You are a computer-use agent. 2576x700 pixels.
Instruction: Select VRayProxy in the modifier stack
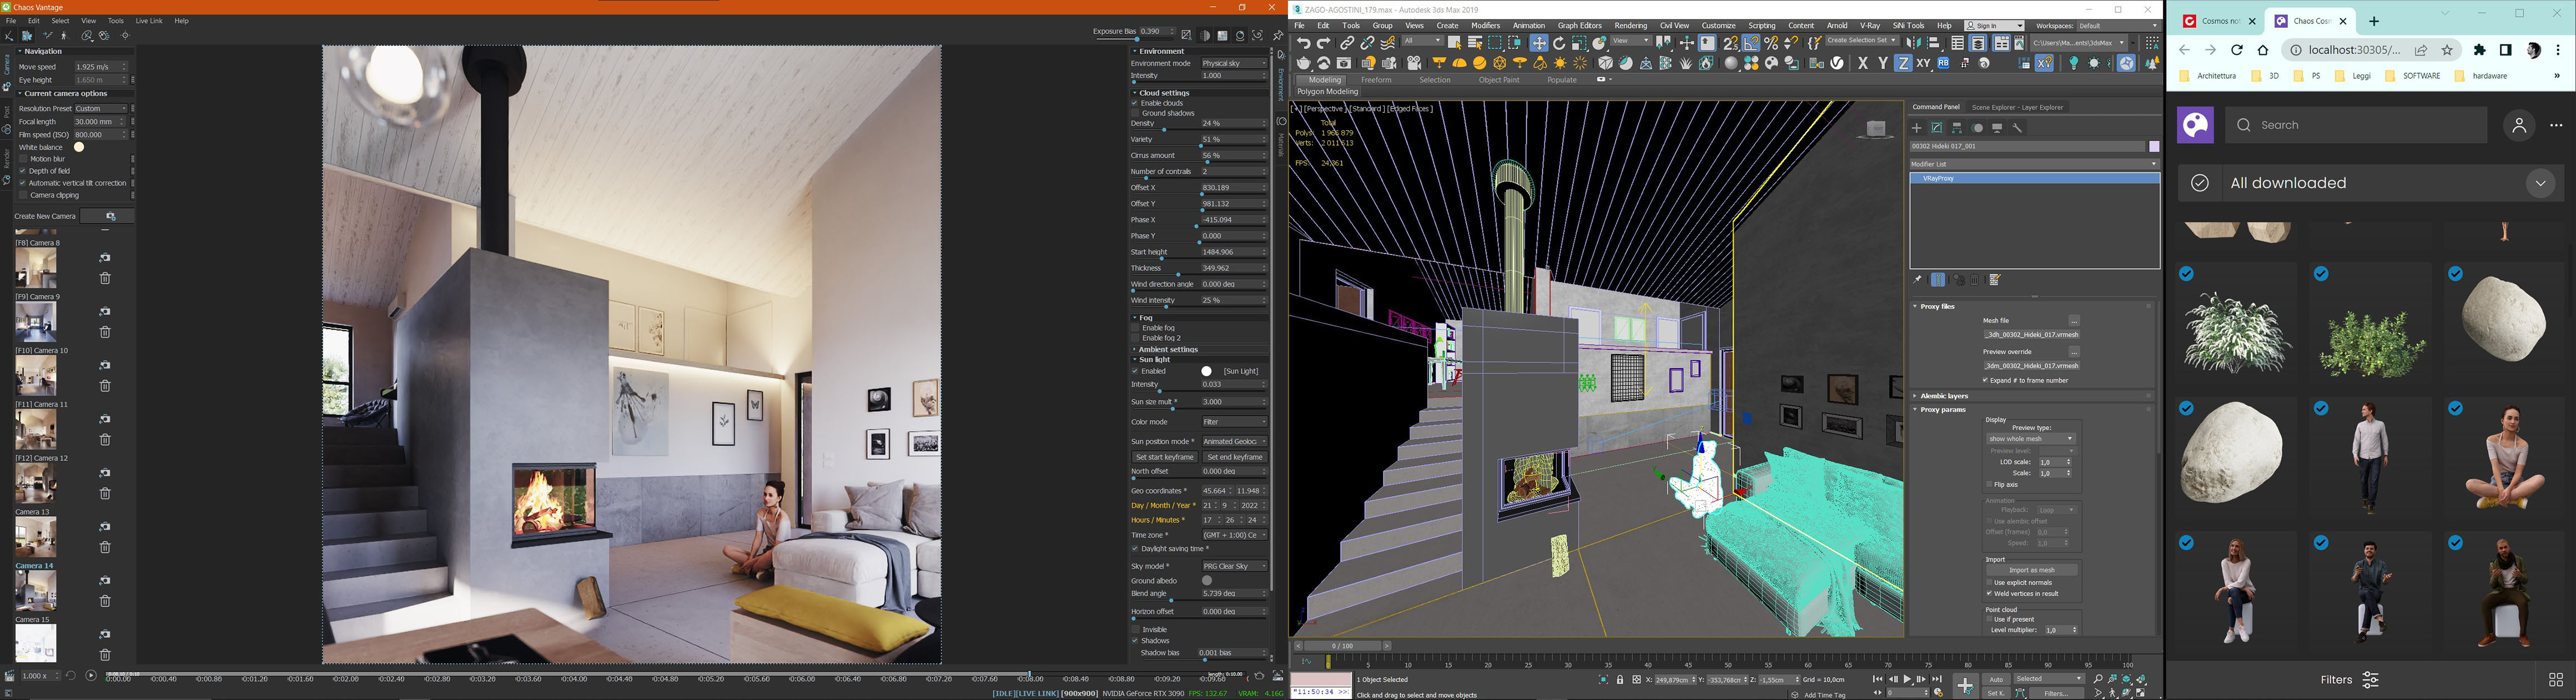tap(2034, 178)
